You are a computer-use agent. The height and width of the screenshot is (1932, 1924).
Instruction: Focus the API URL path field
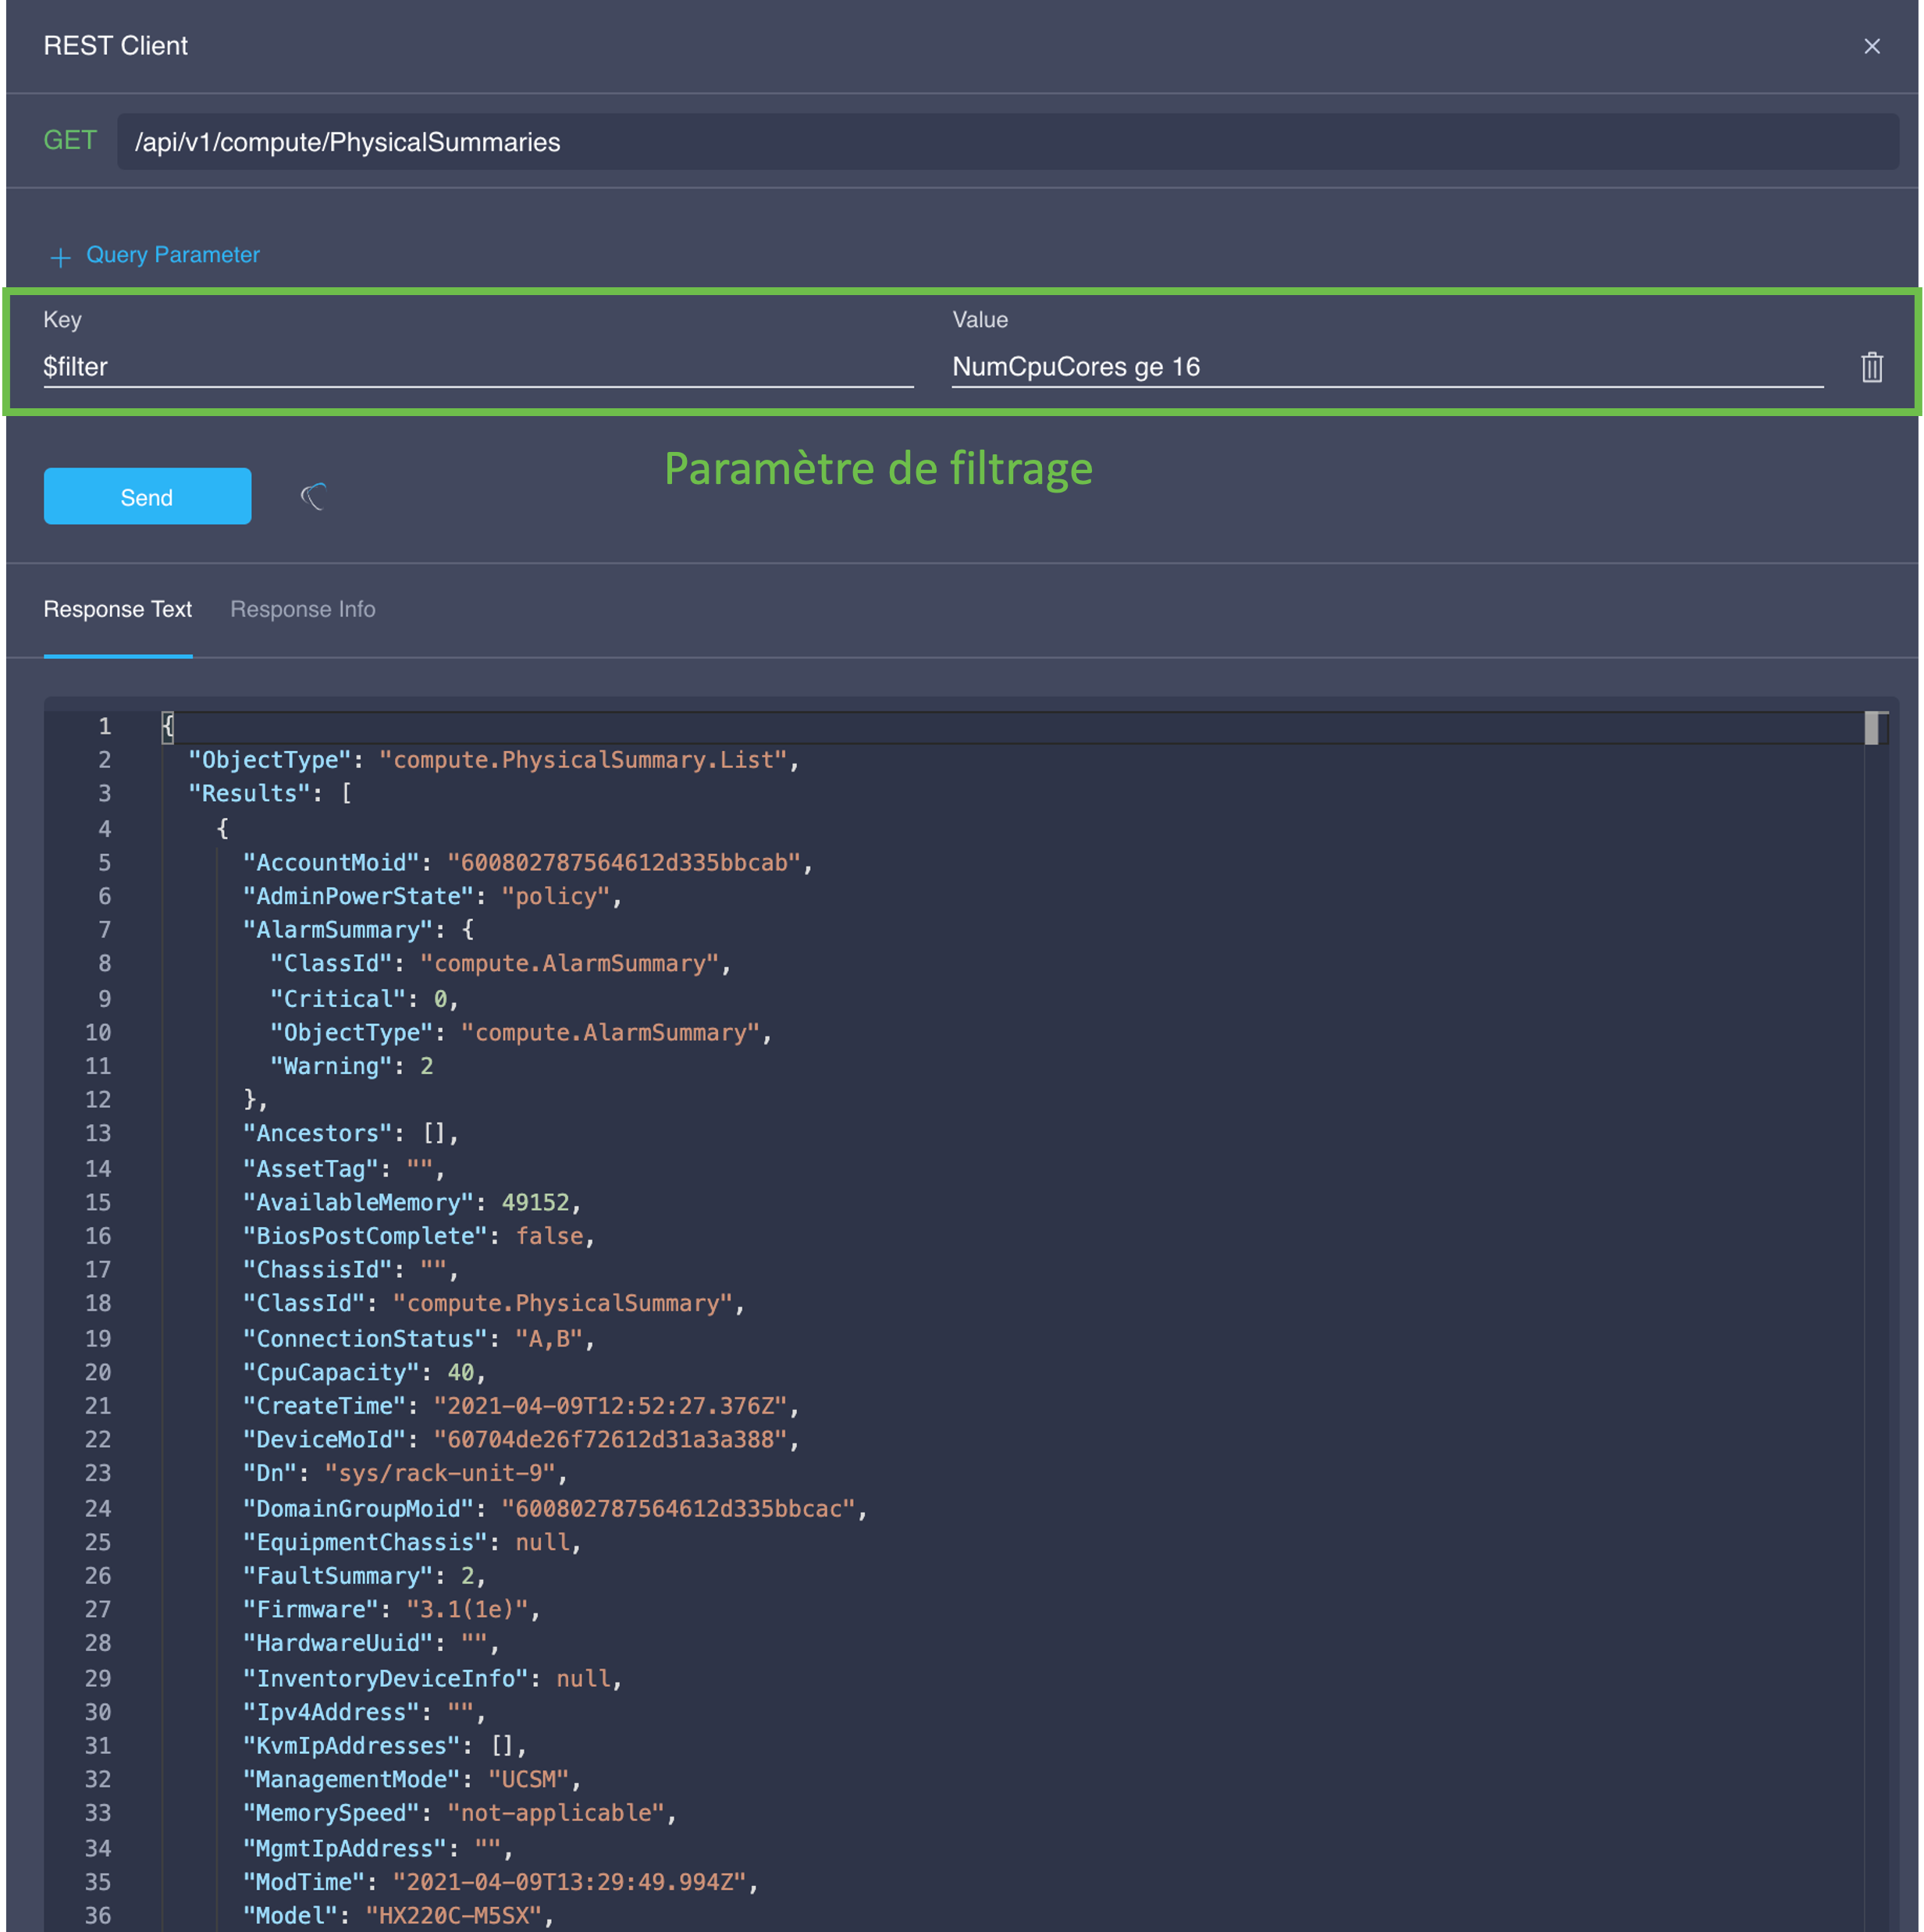pos(1006,142)
